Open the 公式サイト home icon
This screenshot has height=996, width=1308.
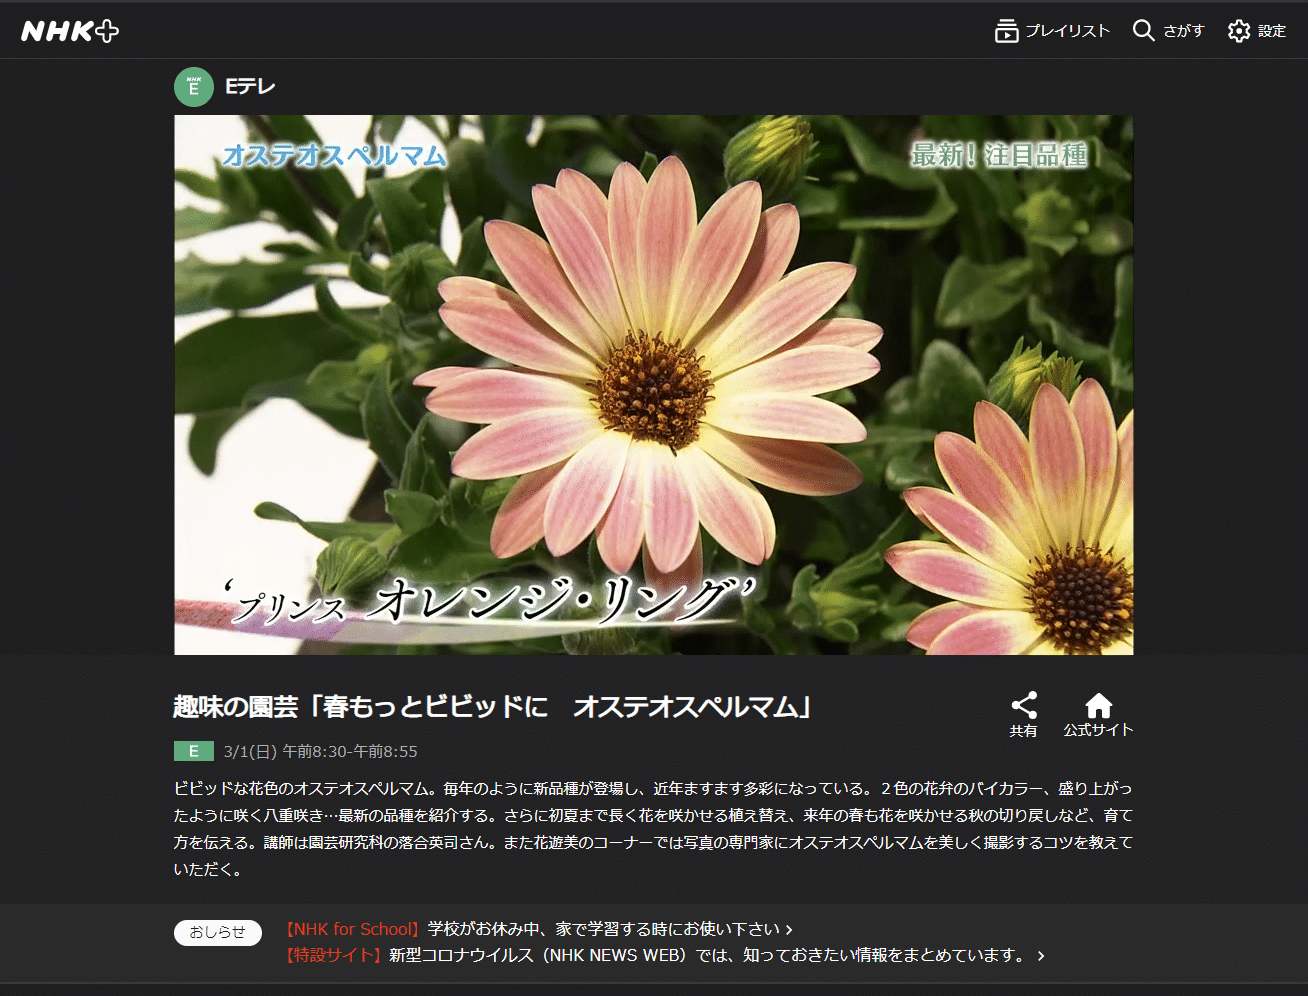tap(1099, 704)
